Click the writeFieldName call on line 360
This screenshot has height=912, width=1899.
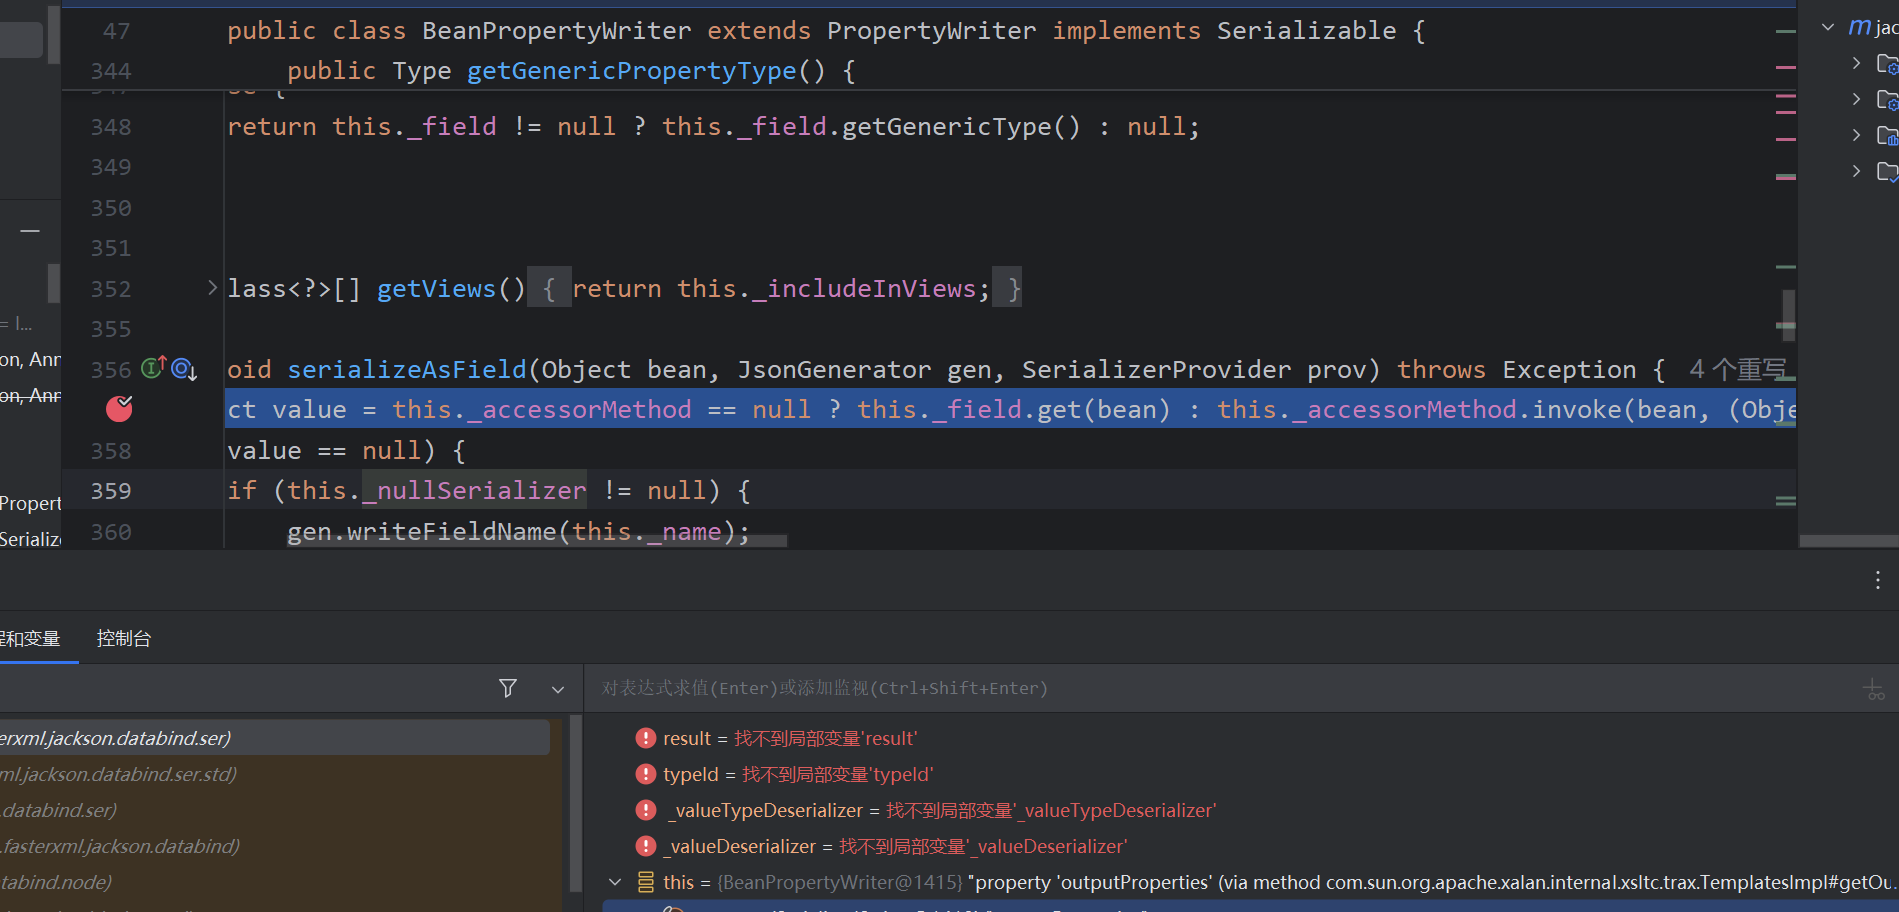pos(451,532)
